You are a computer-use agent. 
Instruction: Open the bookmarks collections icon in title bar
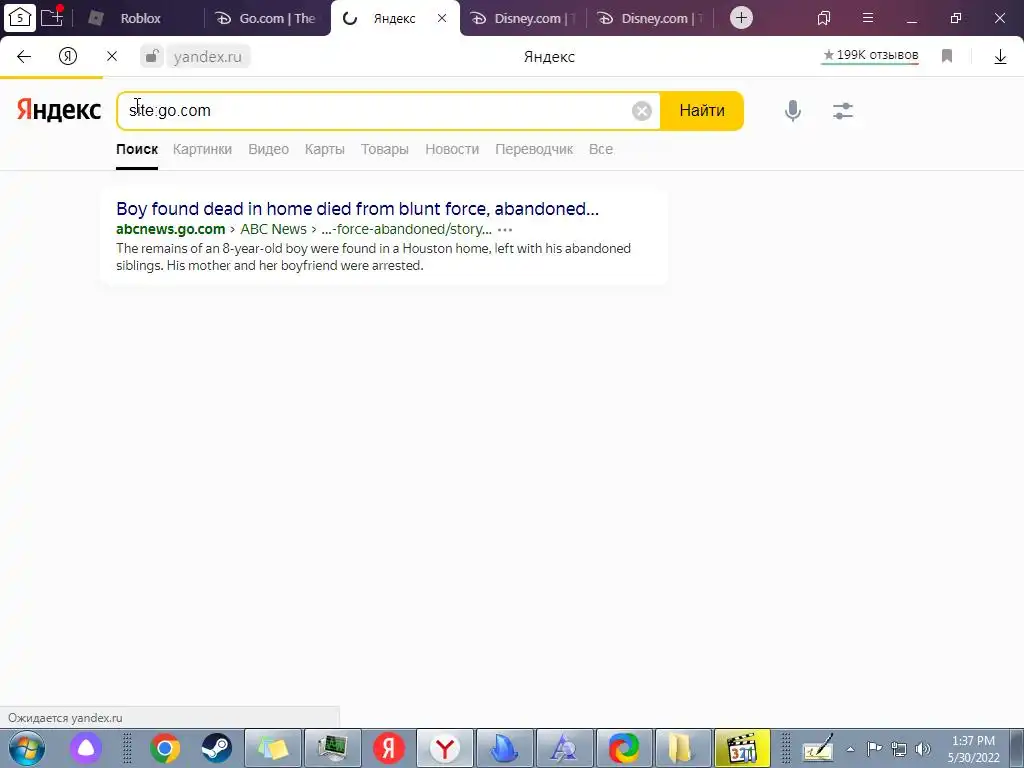824,18
